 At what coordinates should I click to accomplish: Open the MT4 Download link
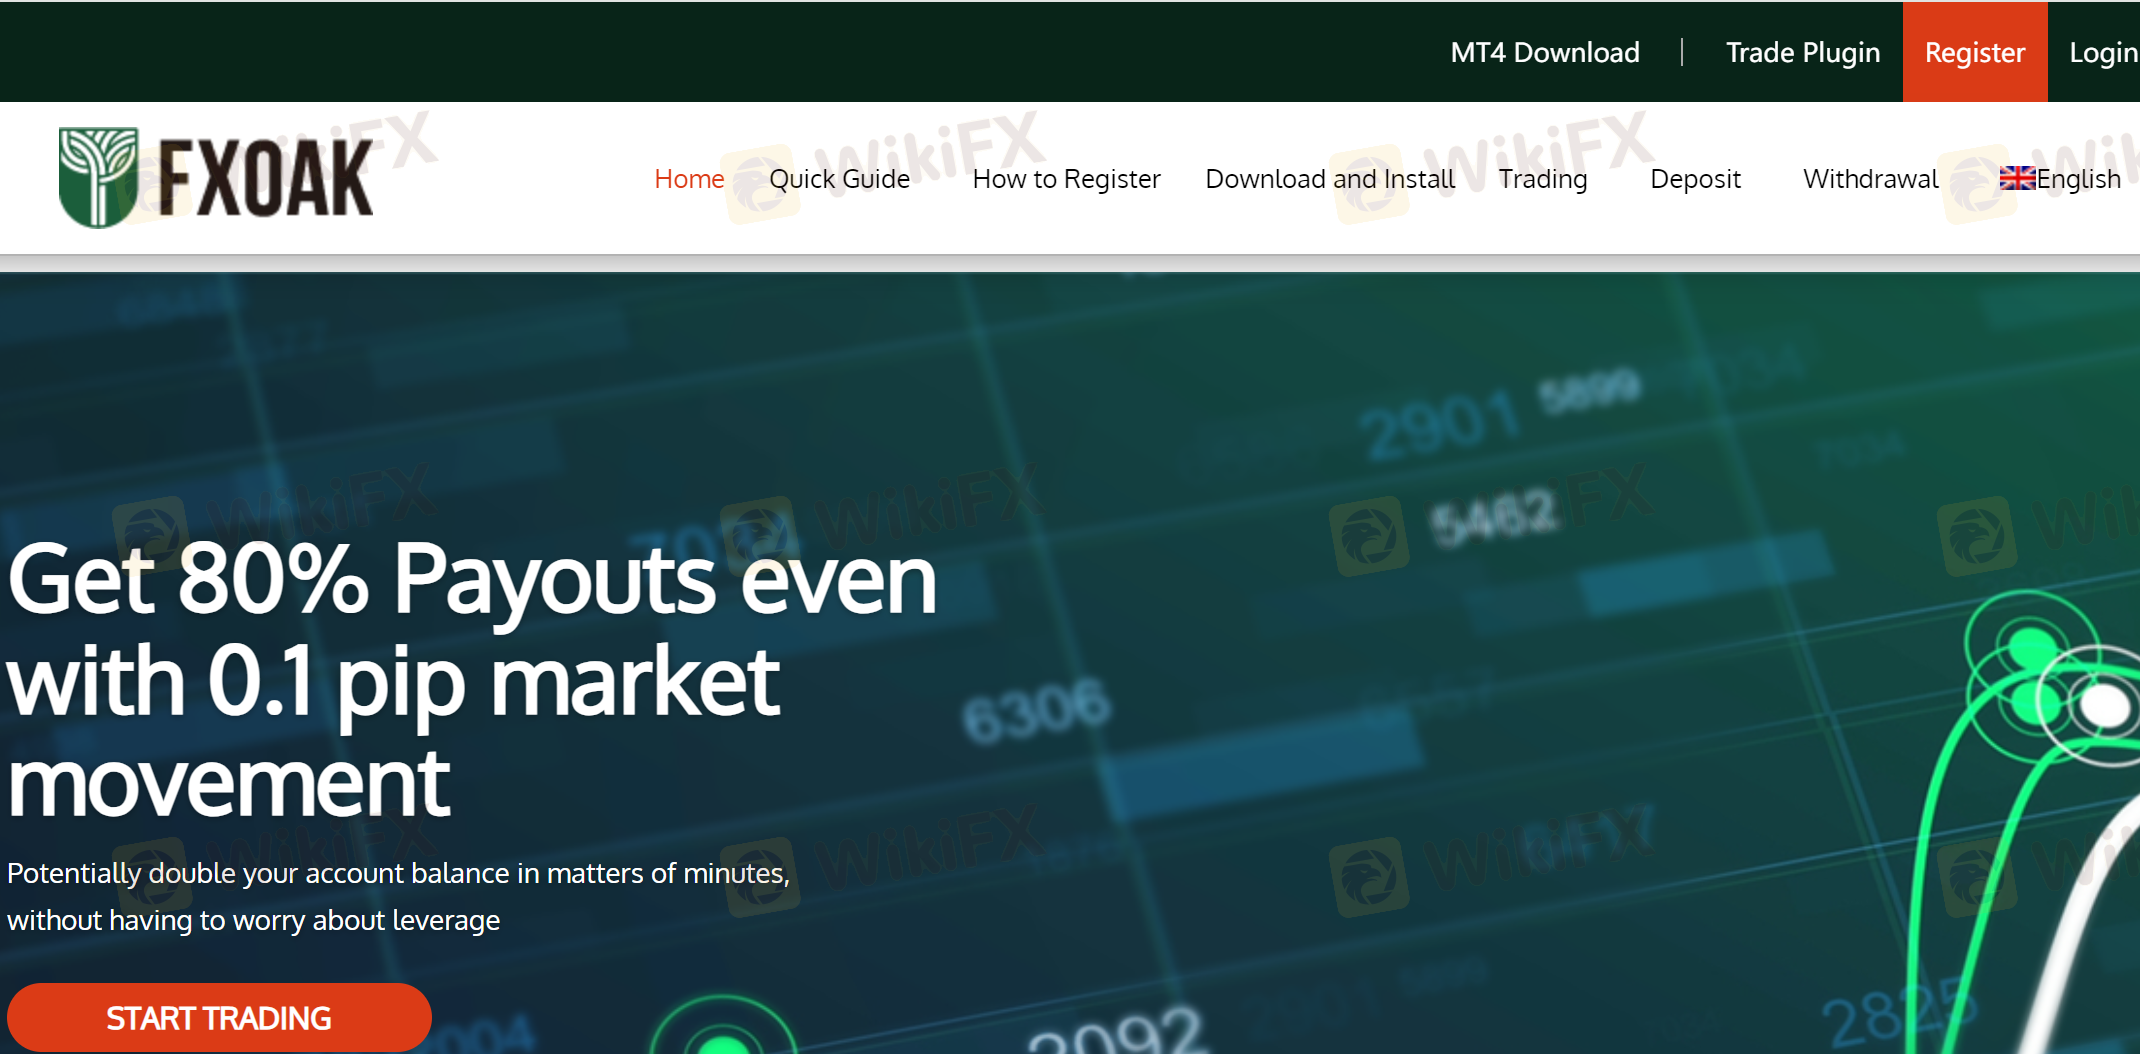(x=1545, y=52)
